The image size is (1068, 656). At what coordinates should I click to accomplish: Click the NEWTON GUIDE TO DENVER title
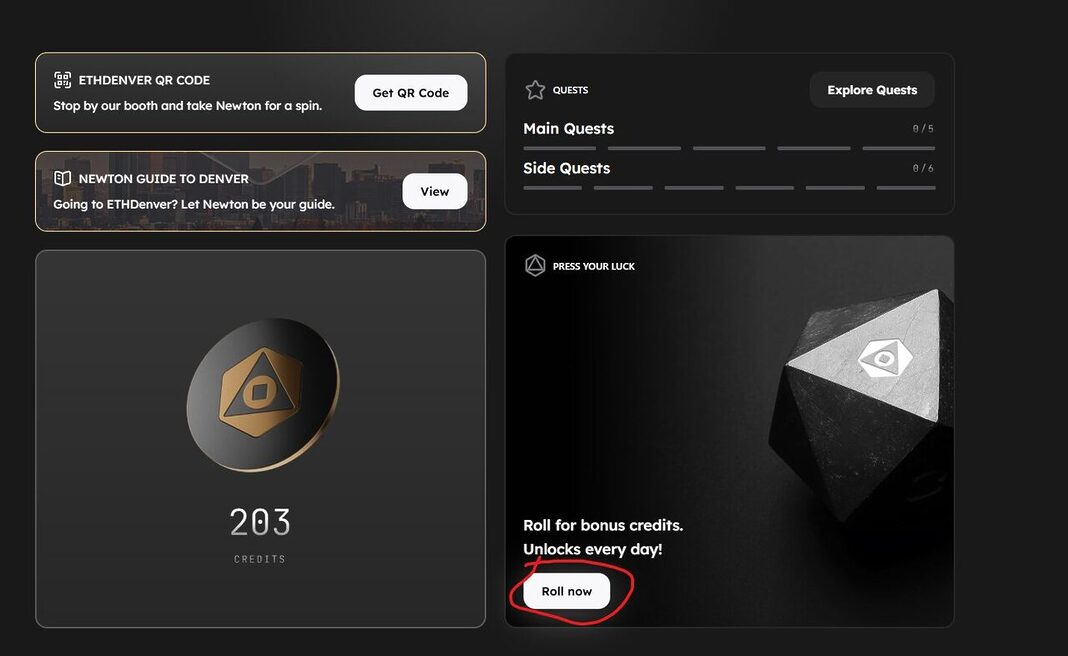click(x=163, y=178)
